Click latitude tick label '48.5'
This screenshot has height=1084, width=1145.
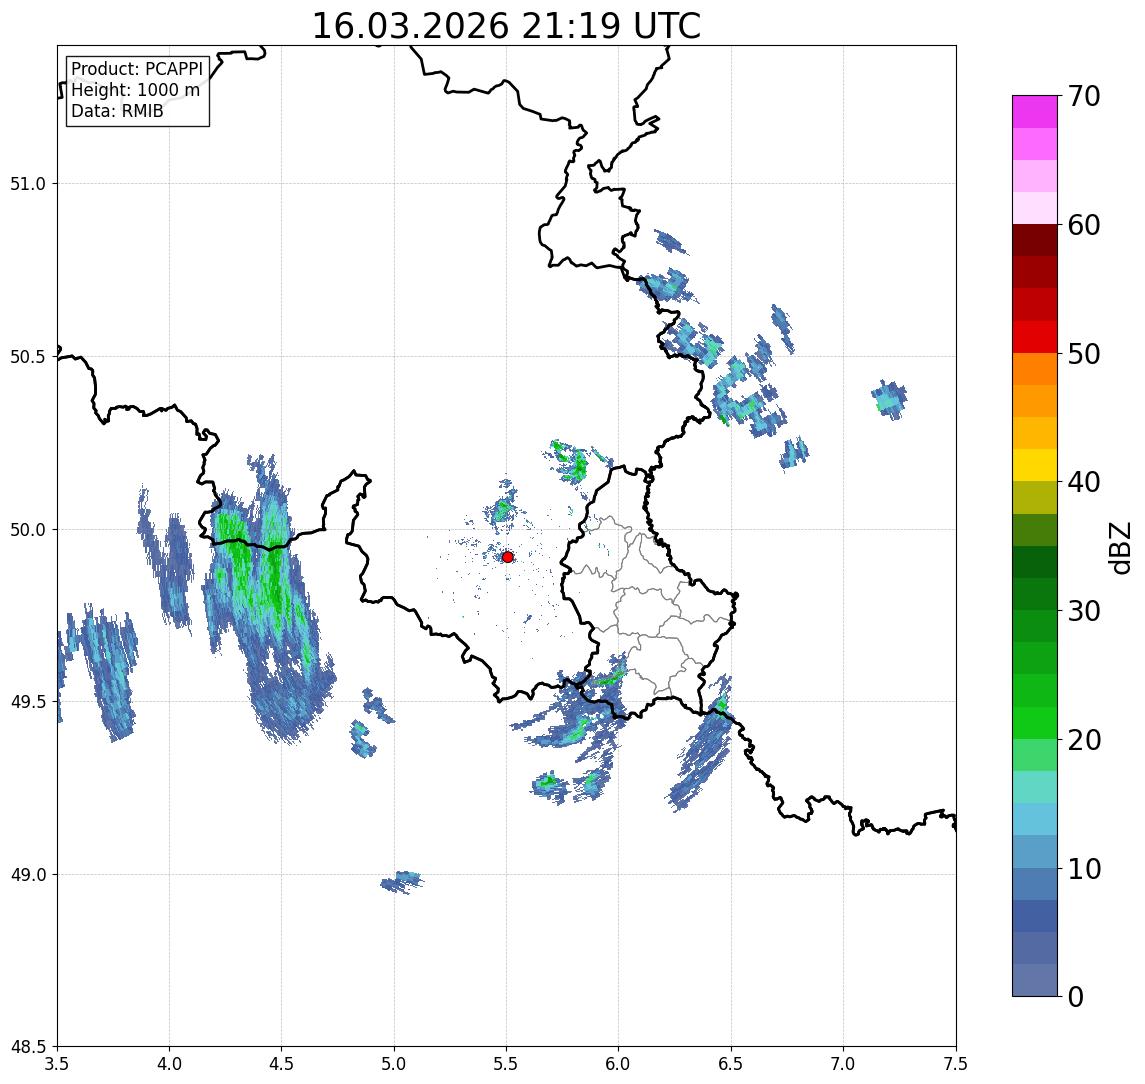click(27, 1047)
